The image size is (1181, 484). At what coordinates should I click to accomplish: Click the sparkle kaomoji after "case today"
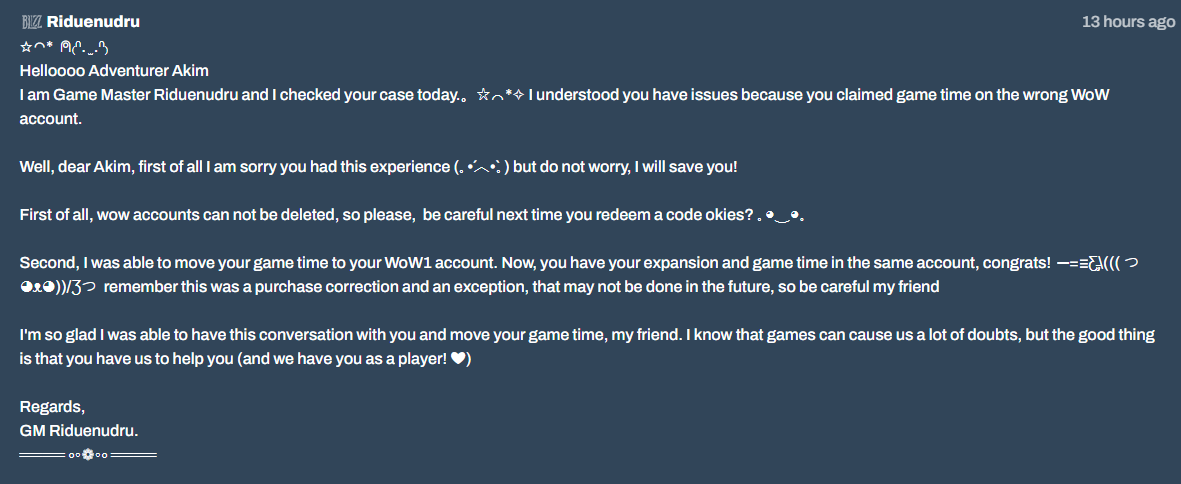(x=500, y=95)
